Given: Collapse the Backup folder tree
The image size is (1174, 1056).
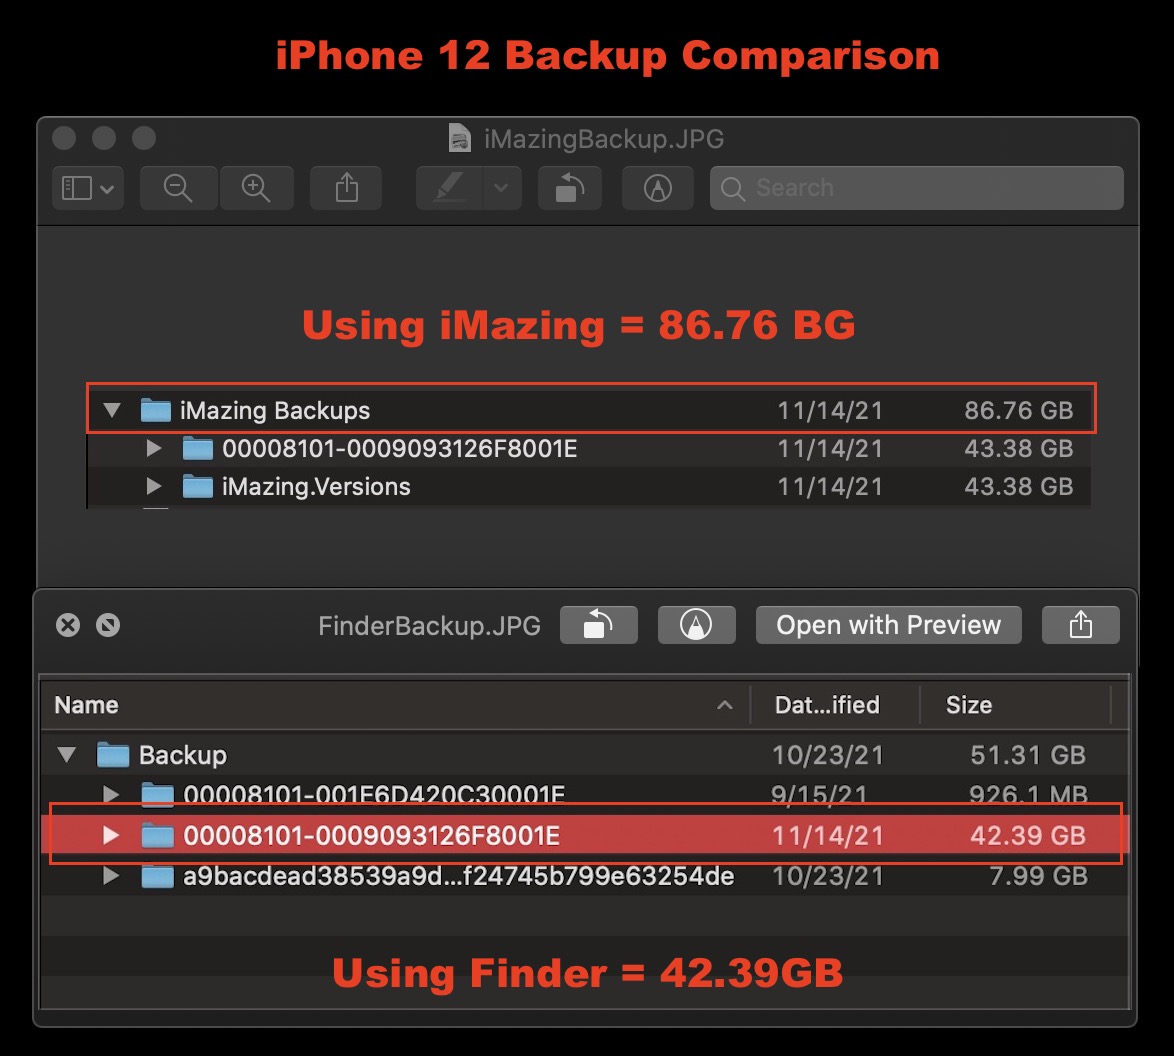Looking at the screenshot, I should [x=67, y=755].
